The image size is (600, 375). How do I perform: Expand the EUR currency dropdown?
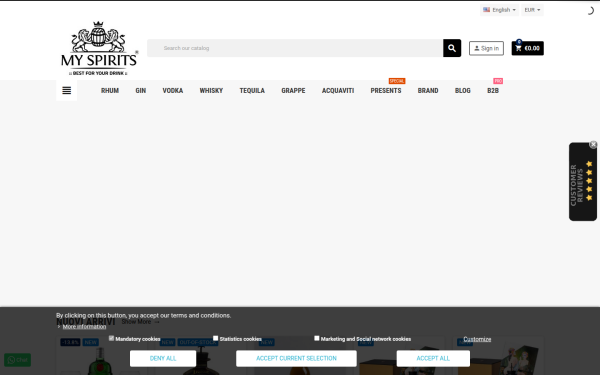tap(532, 10)
